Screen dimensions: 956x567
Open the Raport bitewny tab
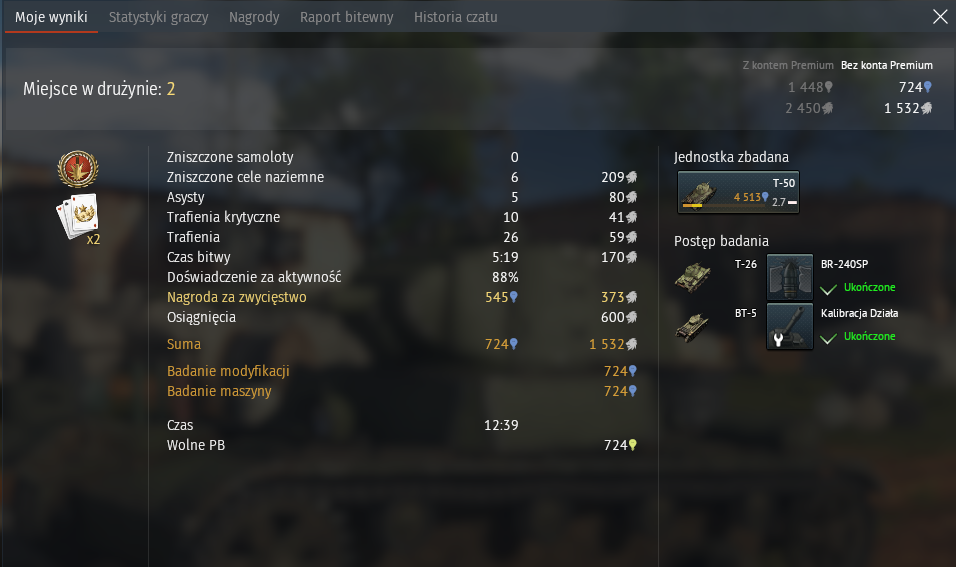click(x=346, y=17)
